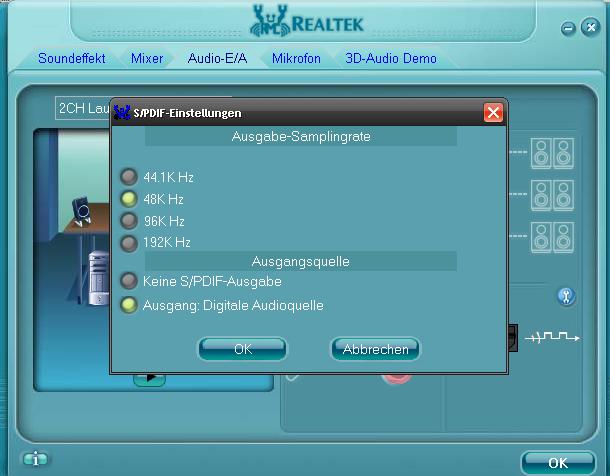Open the 2CH speaker configuration dropdown

(83, 108)
